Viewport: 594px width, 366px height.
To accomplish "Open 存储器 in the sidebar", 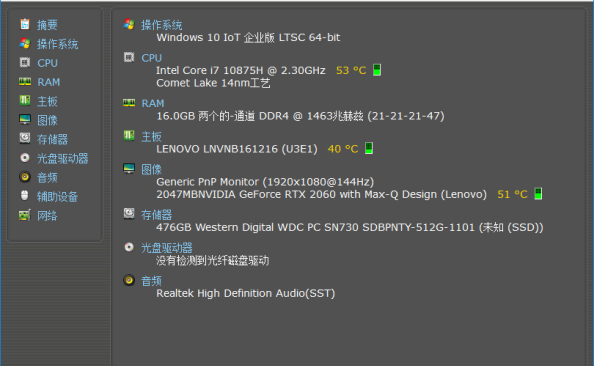I will point(52,139).
